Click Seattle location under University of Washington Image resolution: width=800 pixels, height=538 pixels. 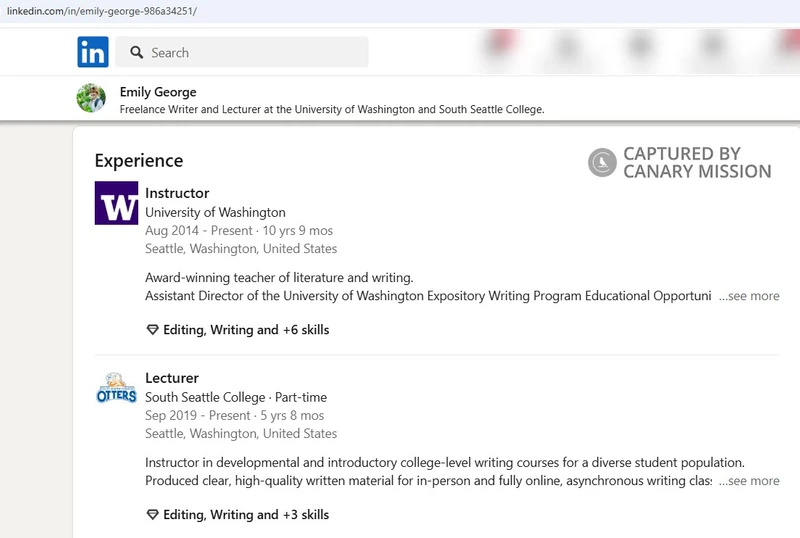[241, 249]
